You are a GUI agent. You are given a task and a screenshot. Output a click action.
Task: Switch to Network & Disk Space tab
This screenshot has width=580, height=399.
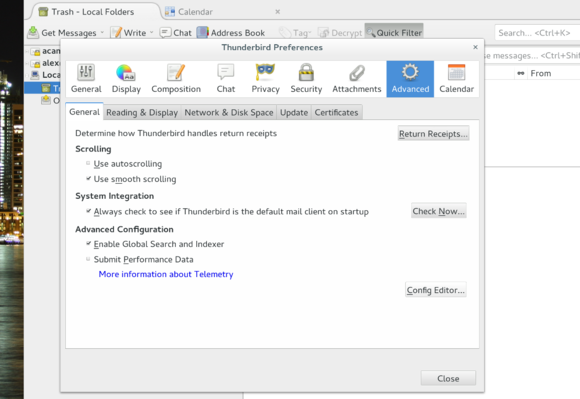(x=229, y=112)
